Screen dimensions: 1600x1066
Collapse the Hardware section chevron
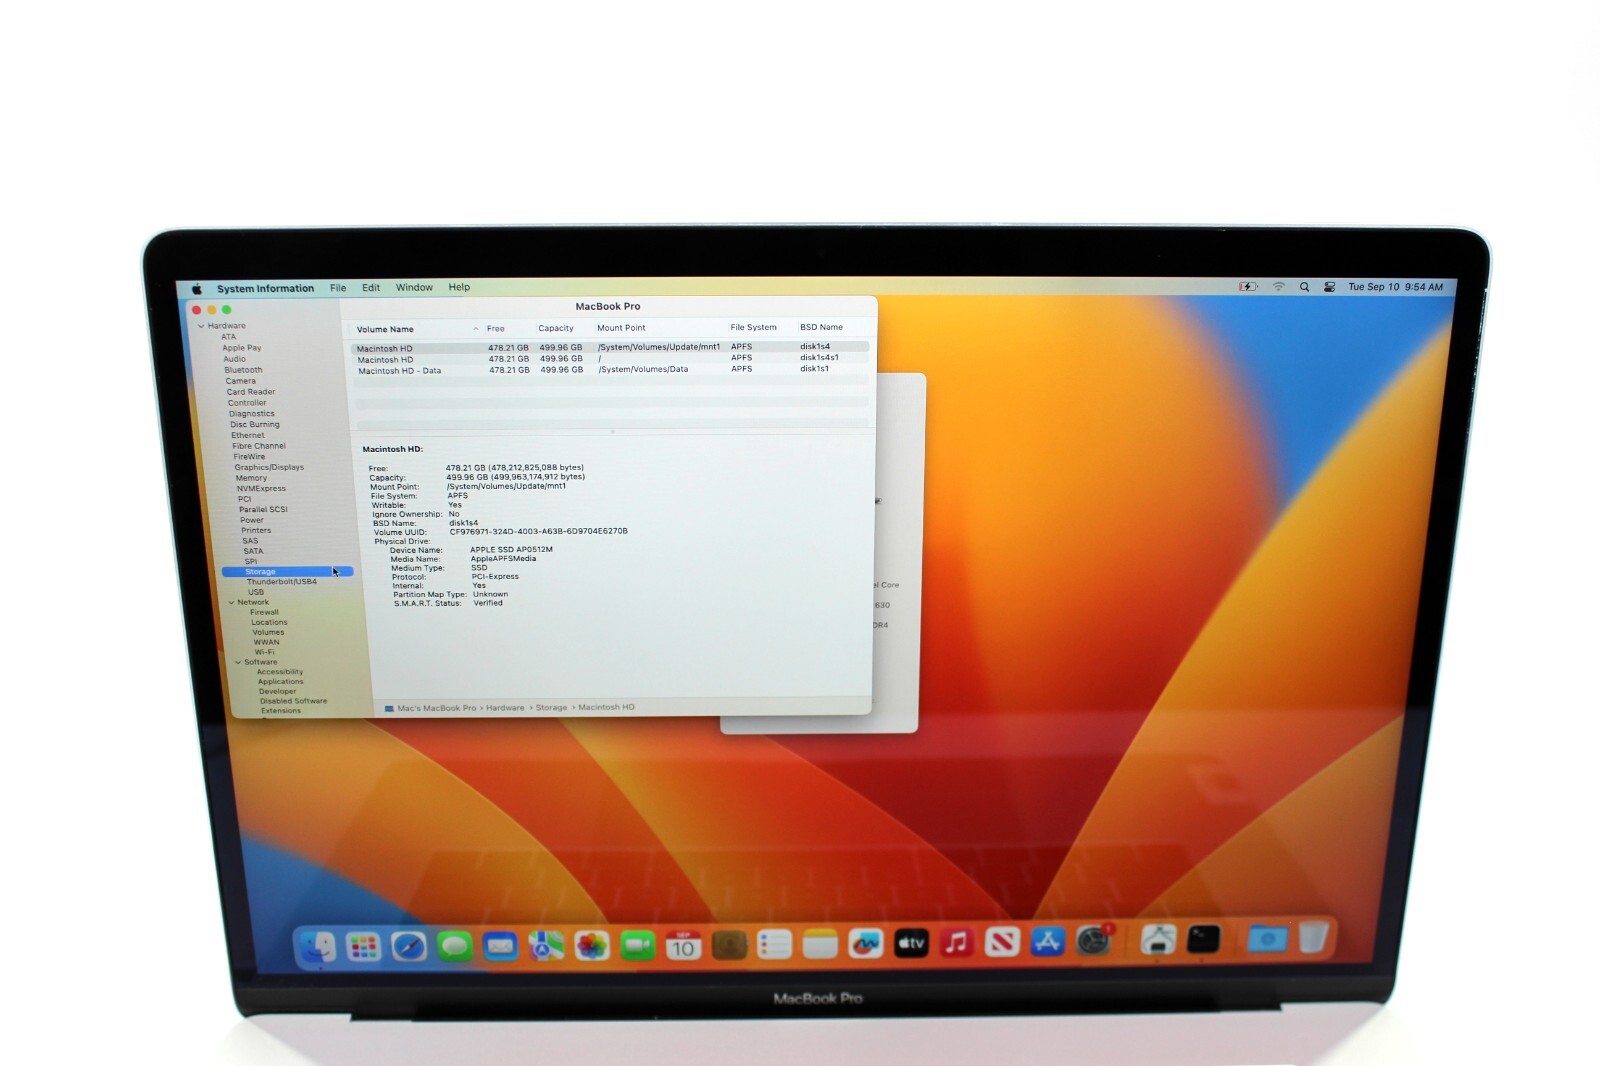coord(201,326)
